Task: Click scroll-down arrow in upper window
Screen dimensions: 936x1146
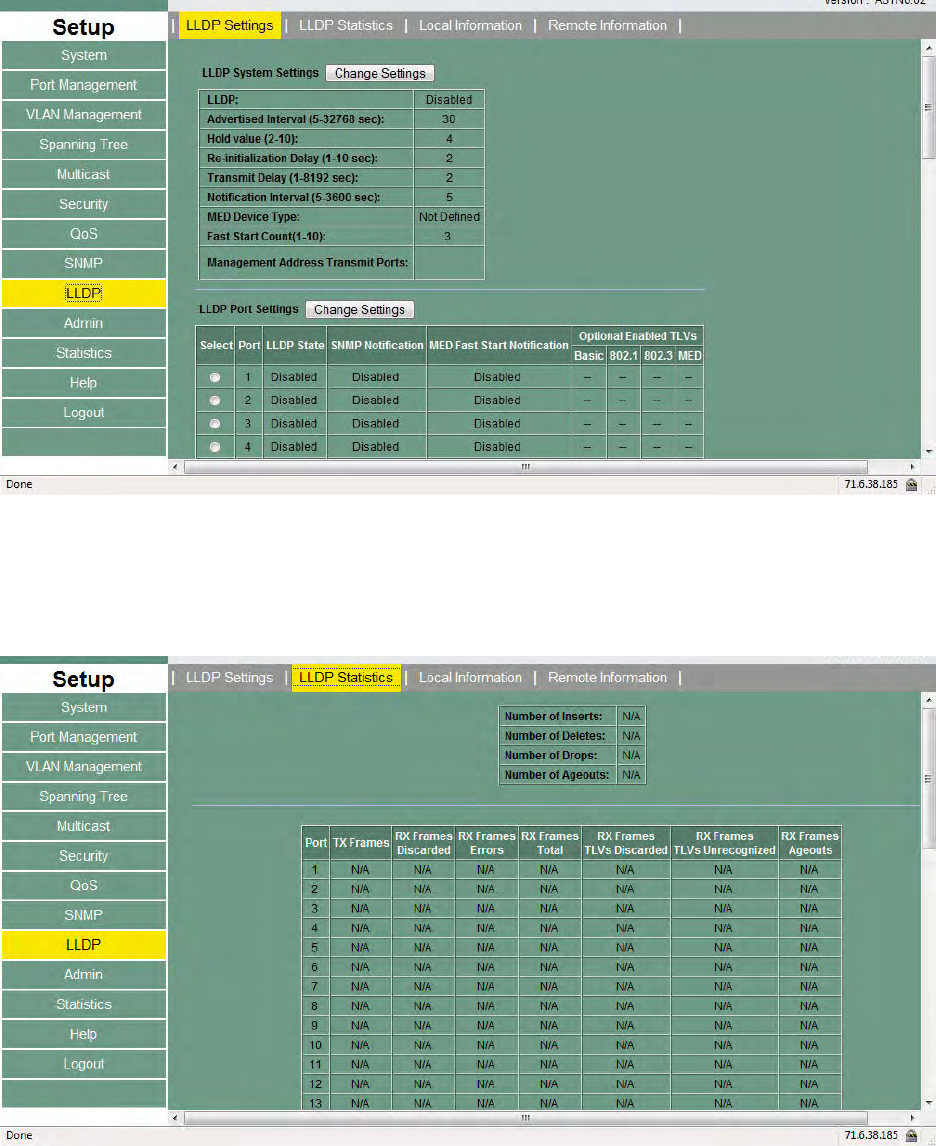Action: pos(929,452)
